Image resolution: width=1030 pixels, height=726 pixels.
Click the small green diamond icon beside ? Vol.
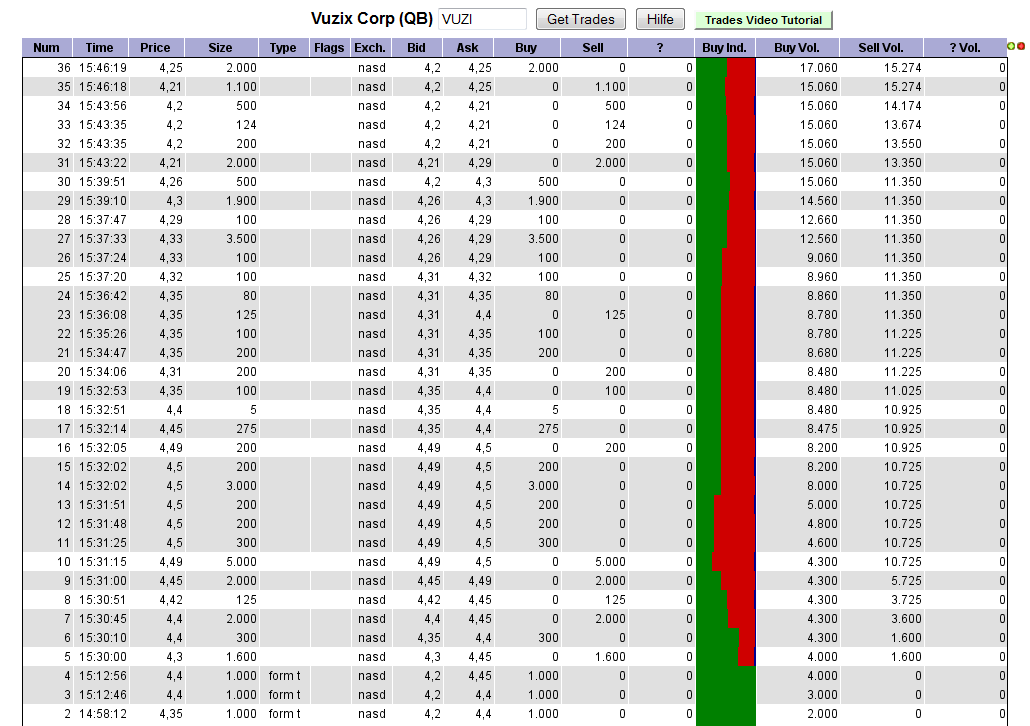click(x=1011, y=46)
